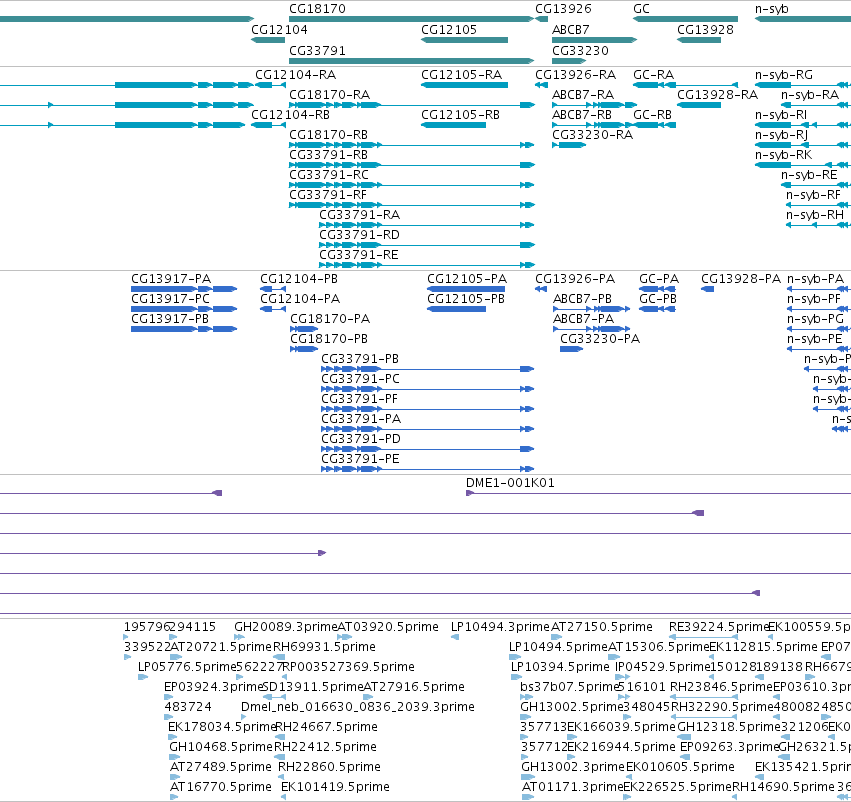This screenshot has height=802, width=851.
Task: Select the ABCB7 gene label
Action: [570, 29]
